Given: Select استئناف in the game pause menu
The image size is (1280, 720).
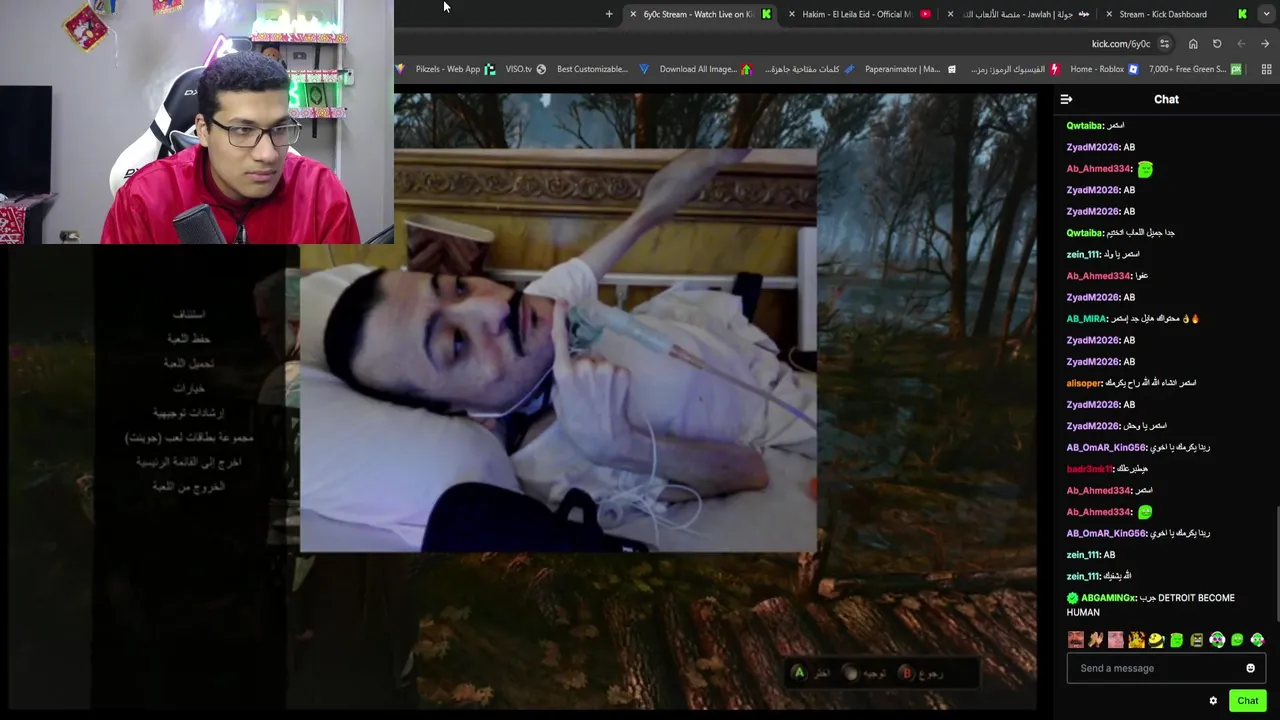Looking at the screenshot, I should pos(188,314).
